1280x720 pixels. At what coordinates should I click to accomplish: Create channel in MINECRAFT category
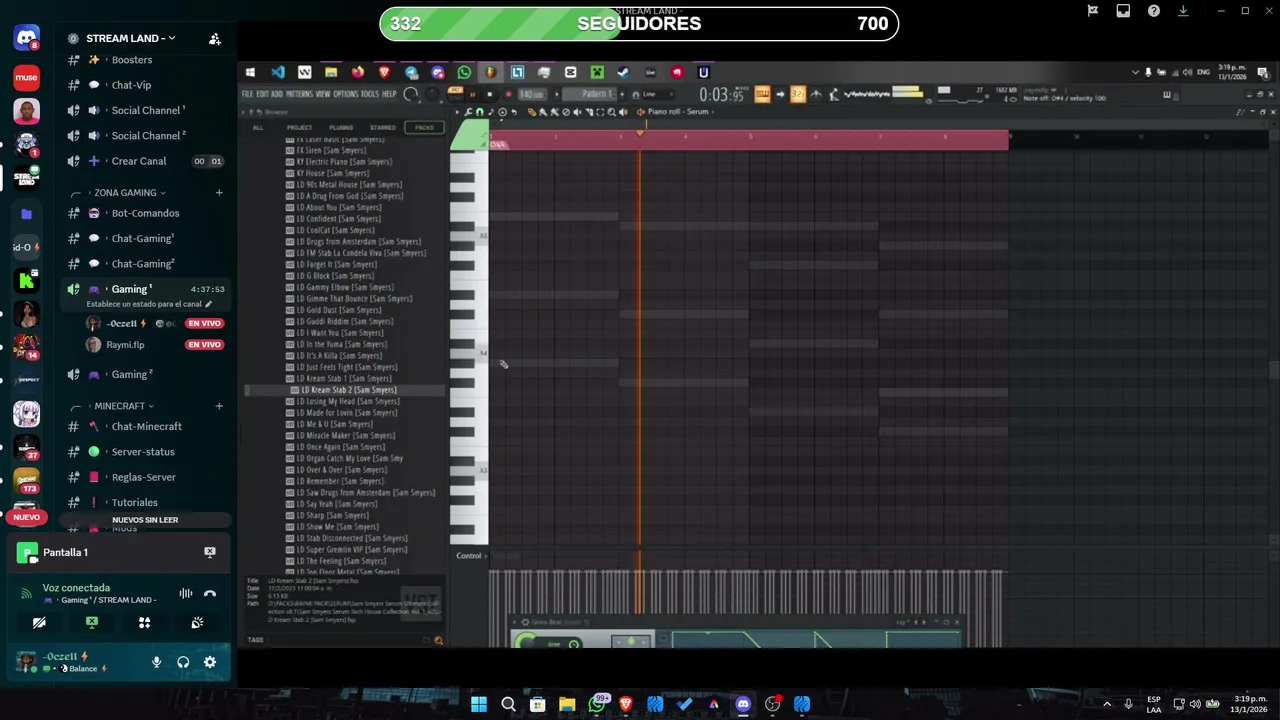219,406
